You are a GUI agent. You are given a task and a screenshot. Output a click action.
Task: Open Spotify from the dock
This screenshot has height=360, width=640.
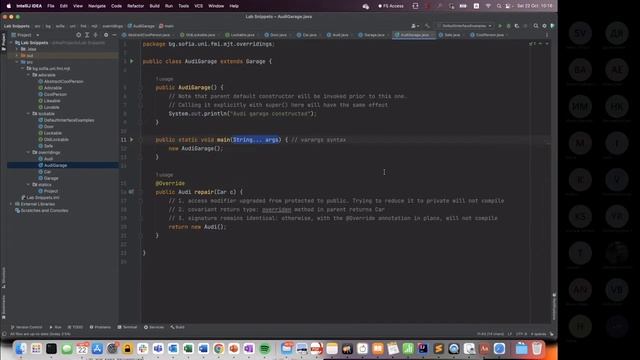264,349
